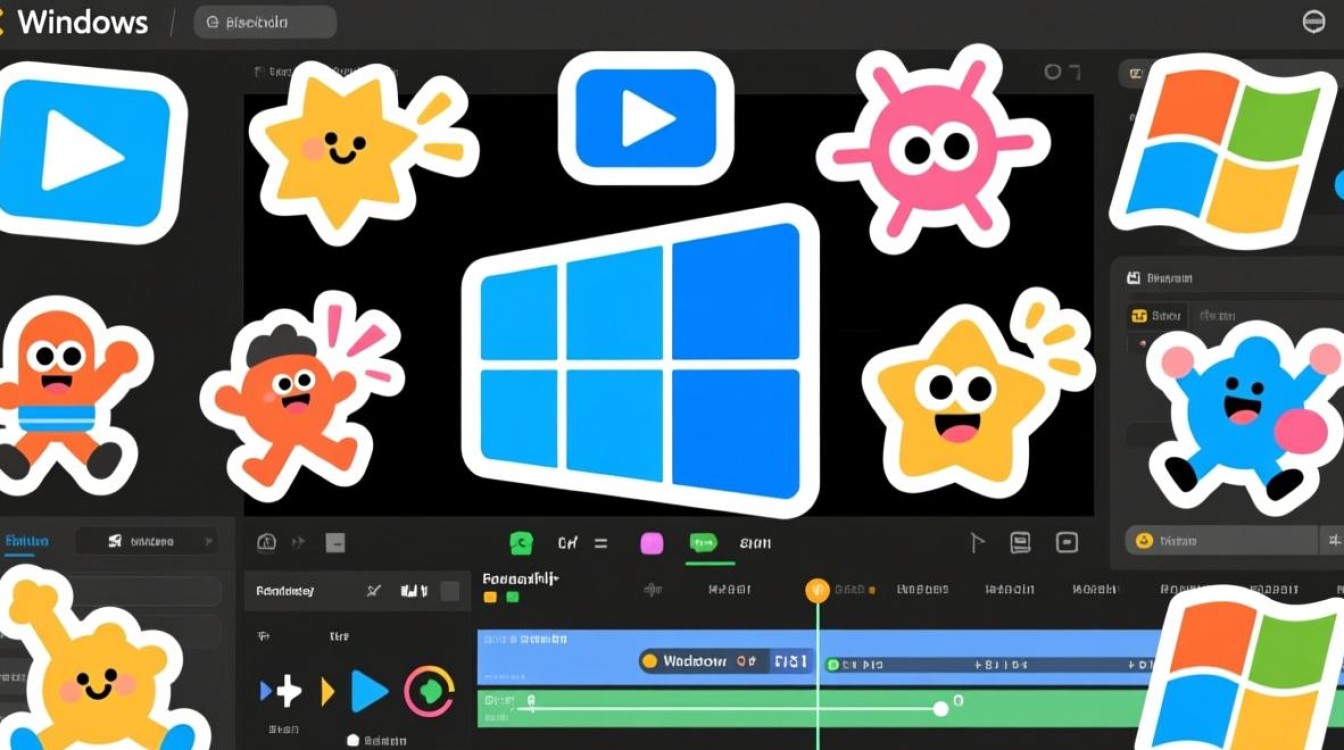Click the small yellow arrow playback icon
Viewport: 1344px width, 750px height.
327,691
